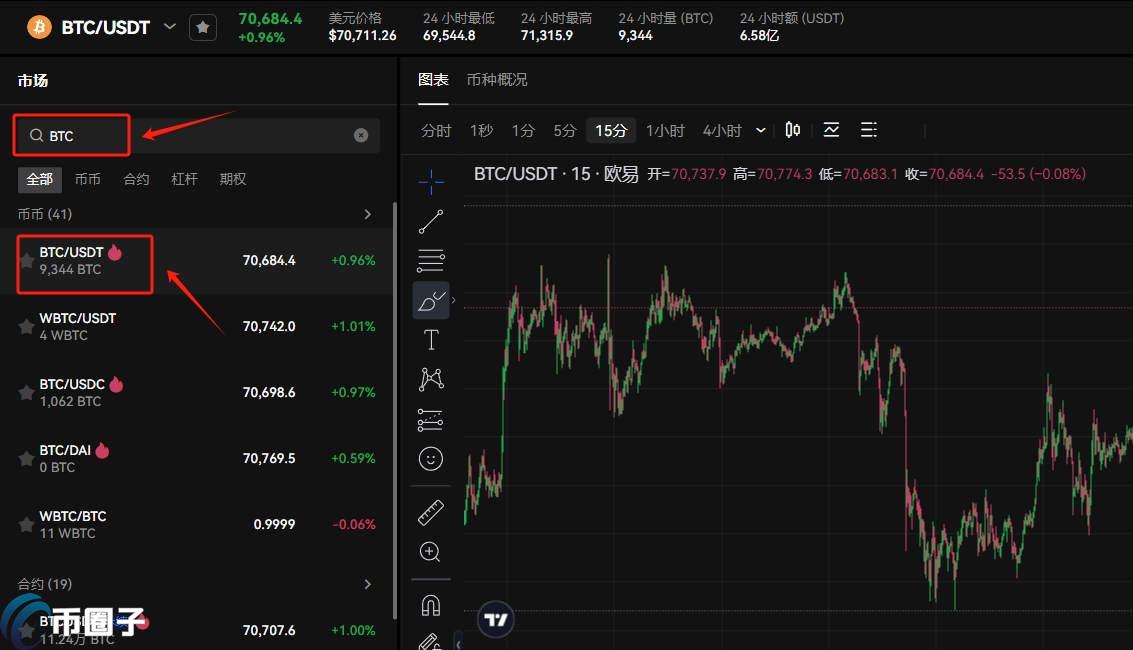
Task: Open the more timeframes dropdown arrow
Action: (760, 131)
